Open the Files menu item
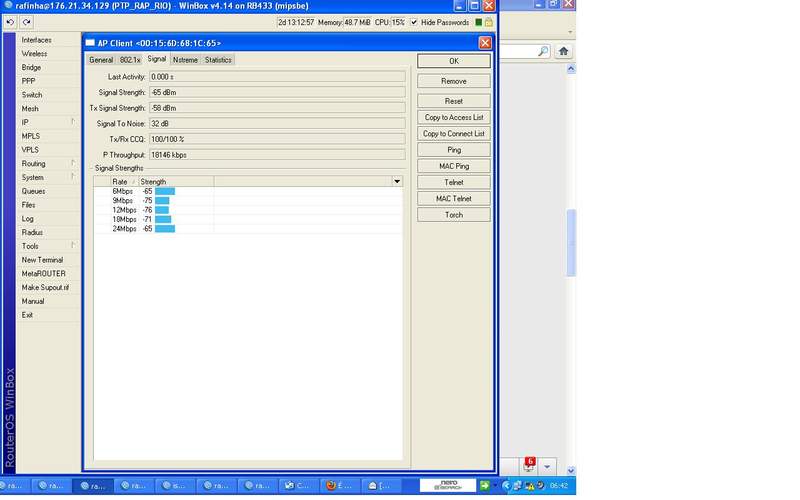Screen dimensions: 800x500 click(29, 205)
